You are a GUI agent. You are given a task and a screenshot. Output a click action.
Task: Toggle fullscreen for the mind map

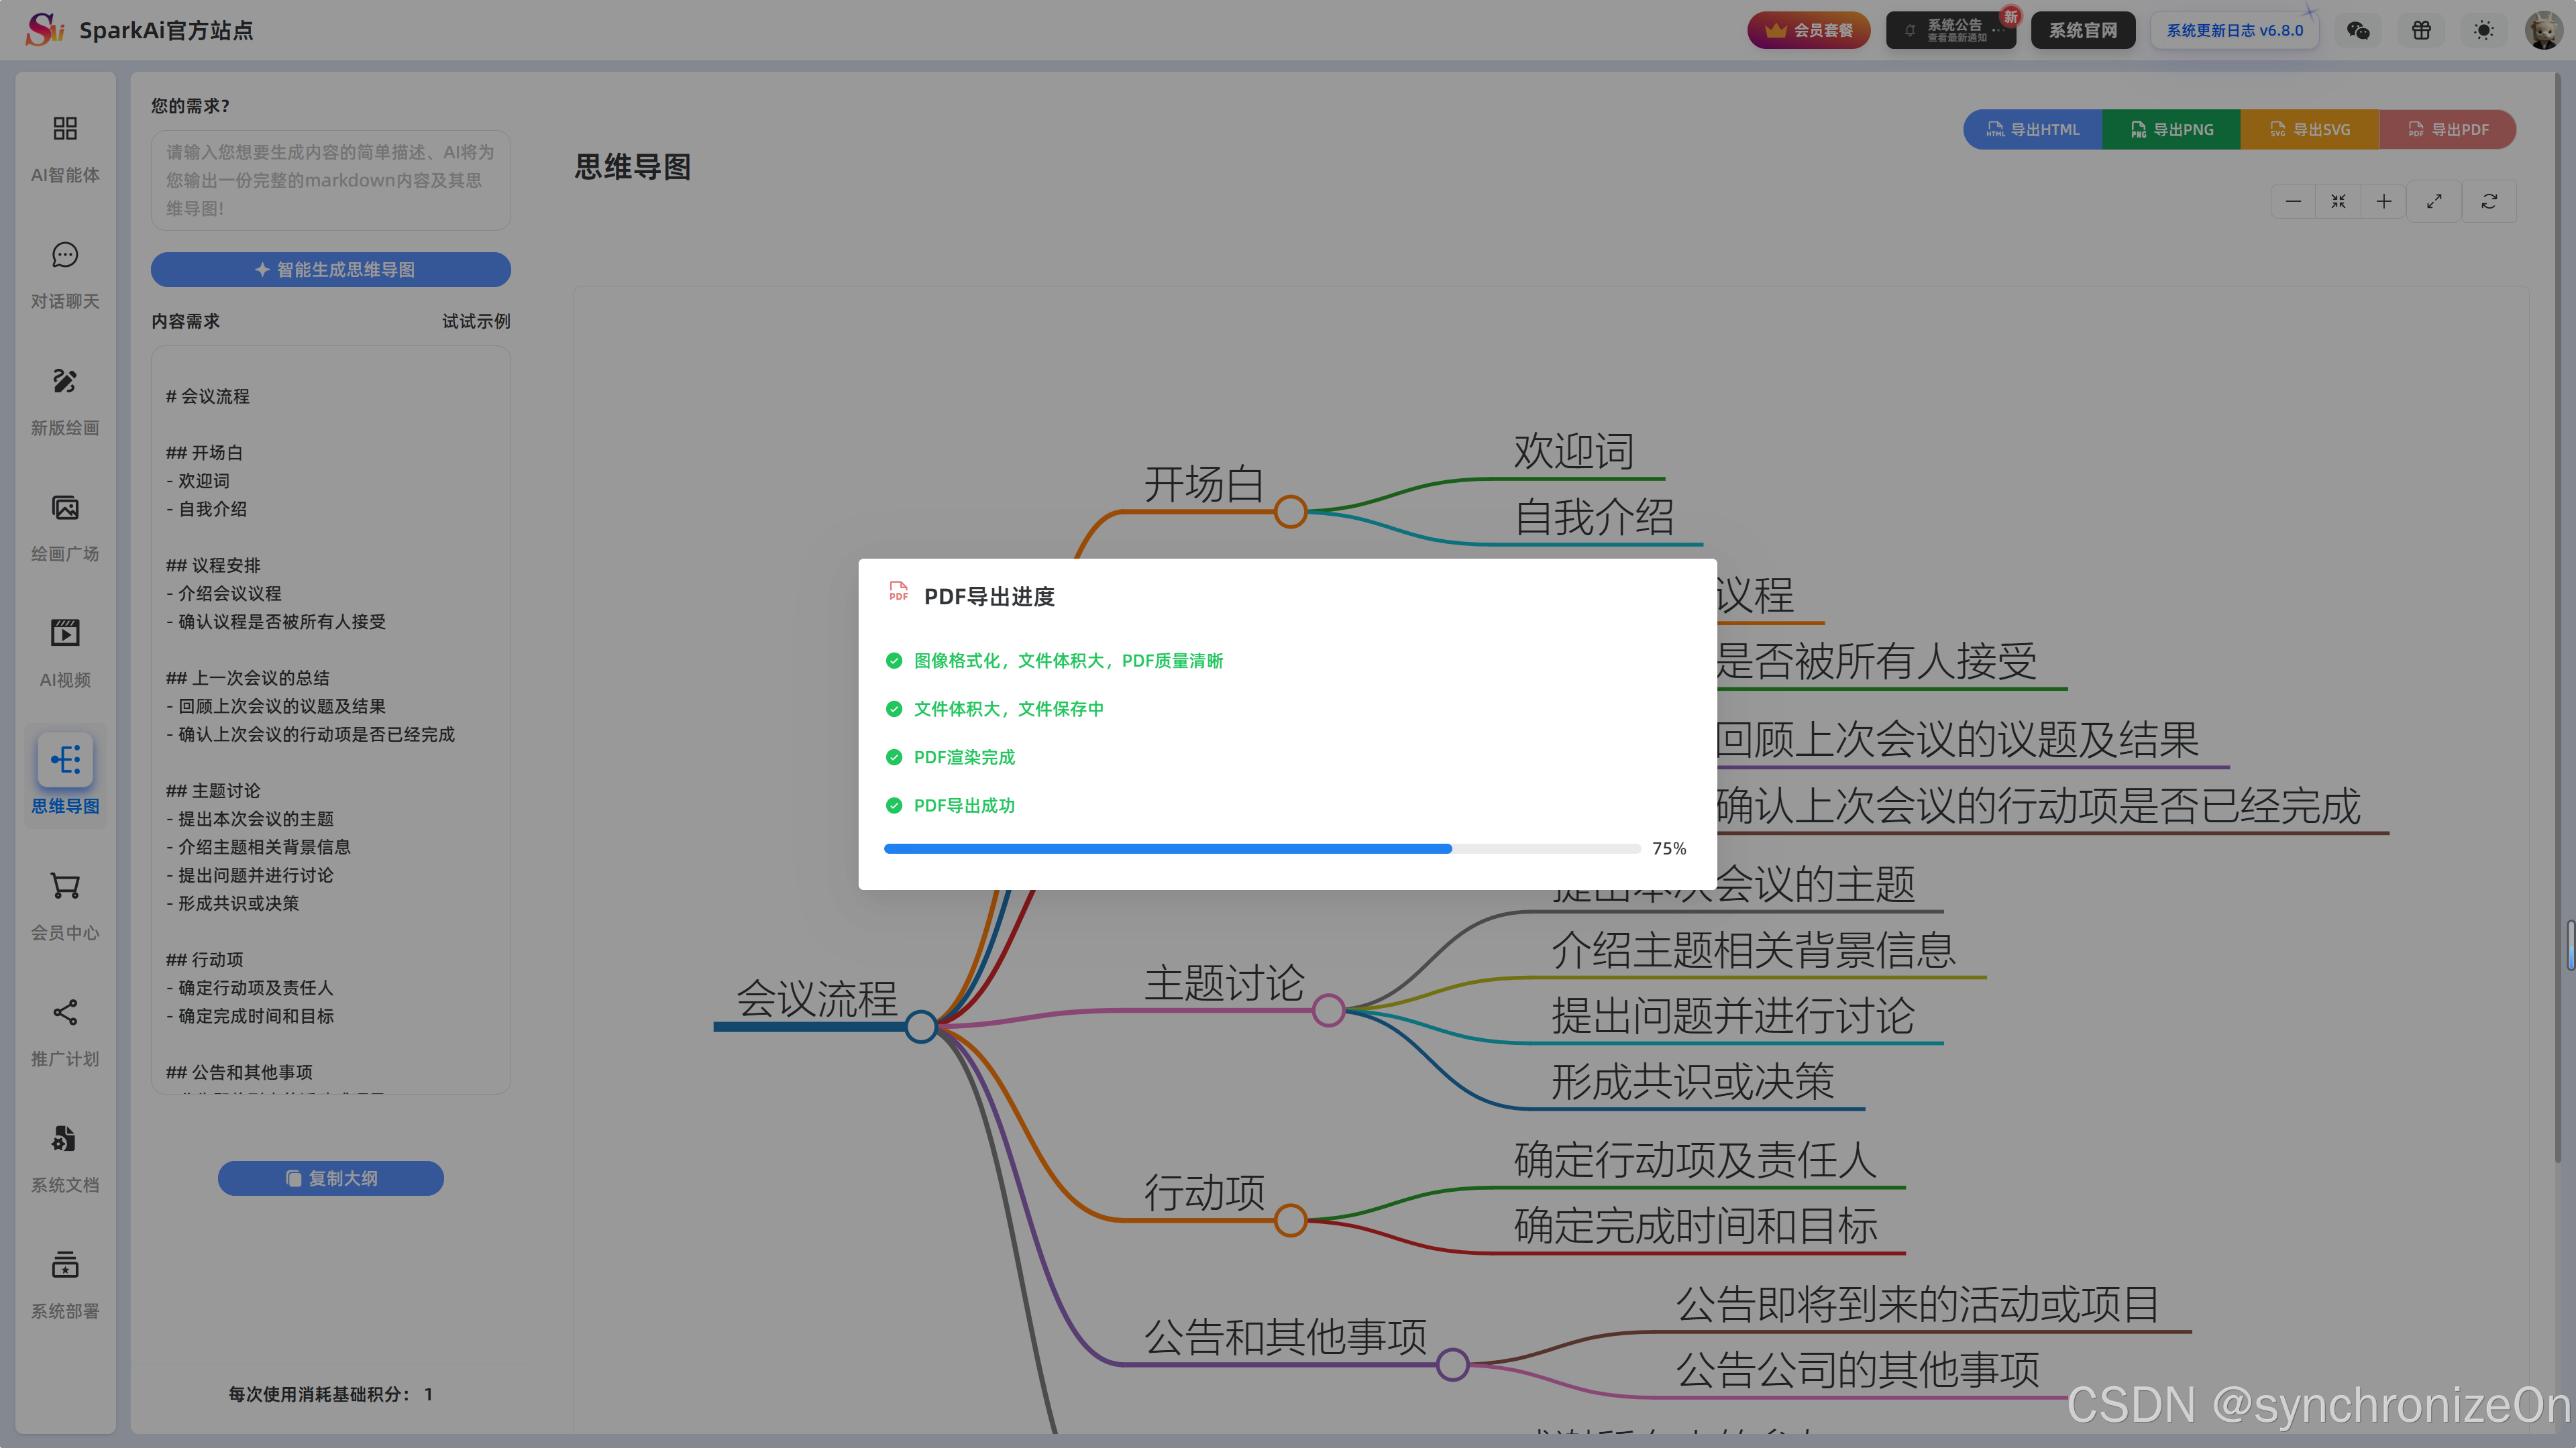tap(2434, 202)
